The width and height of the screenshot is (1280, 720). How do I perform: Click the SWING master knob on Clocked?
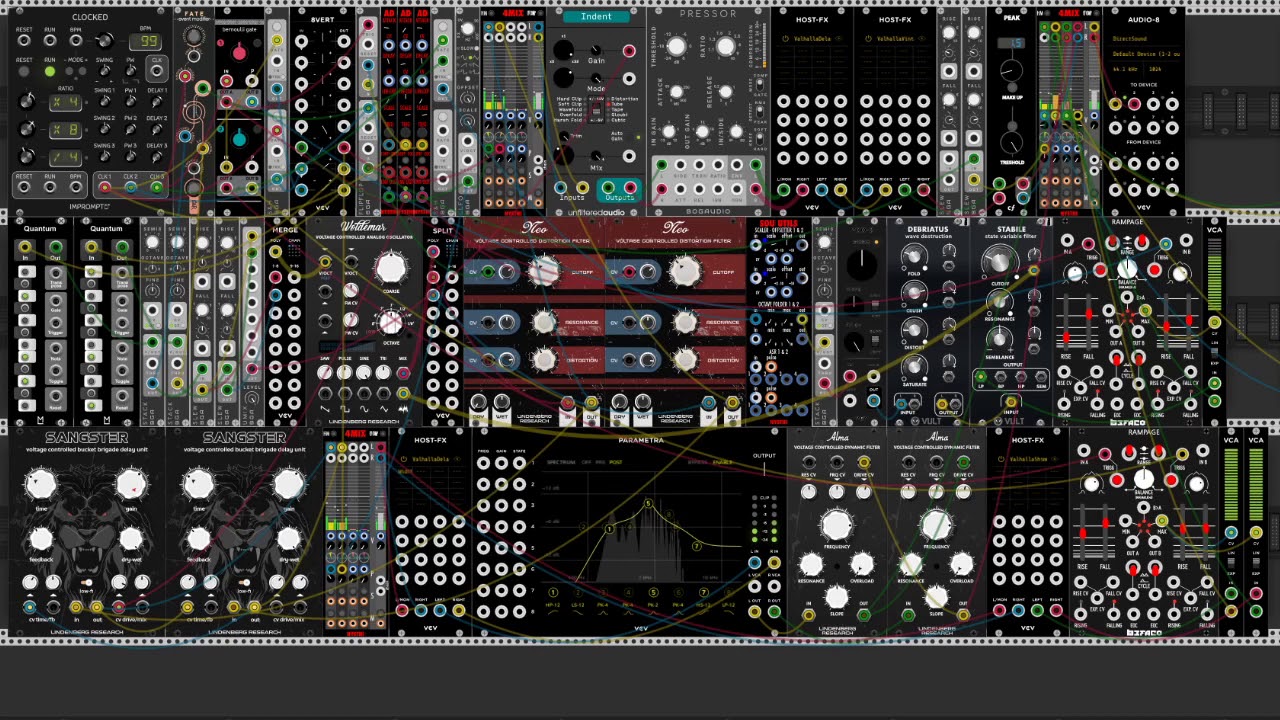click(x=104, y=72)
